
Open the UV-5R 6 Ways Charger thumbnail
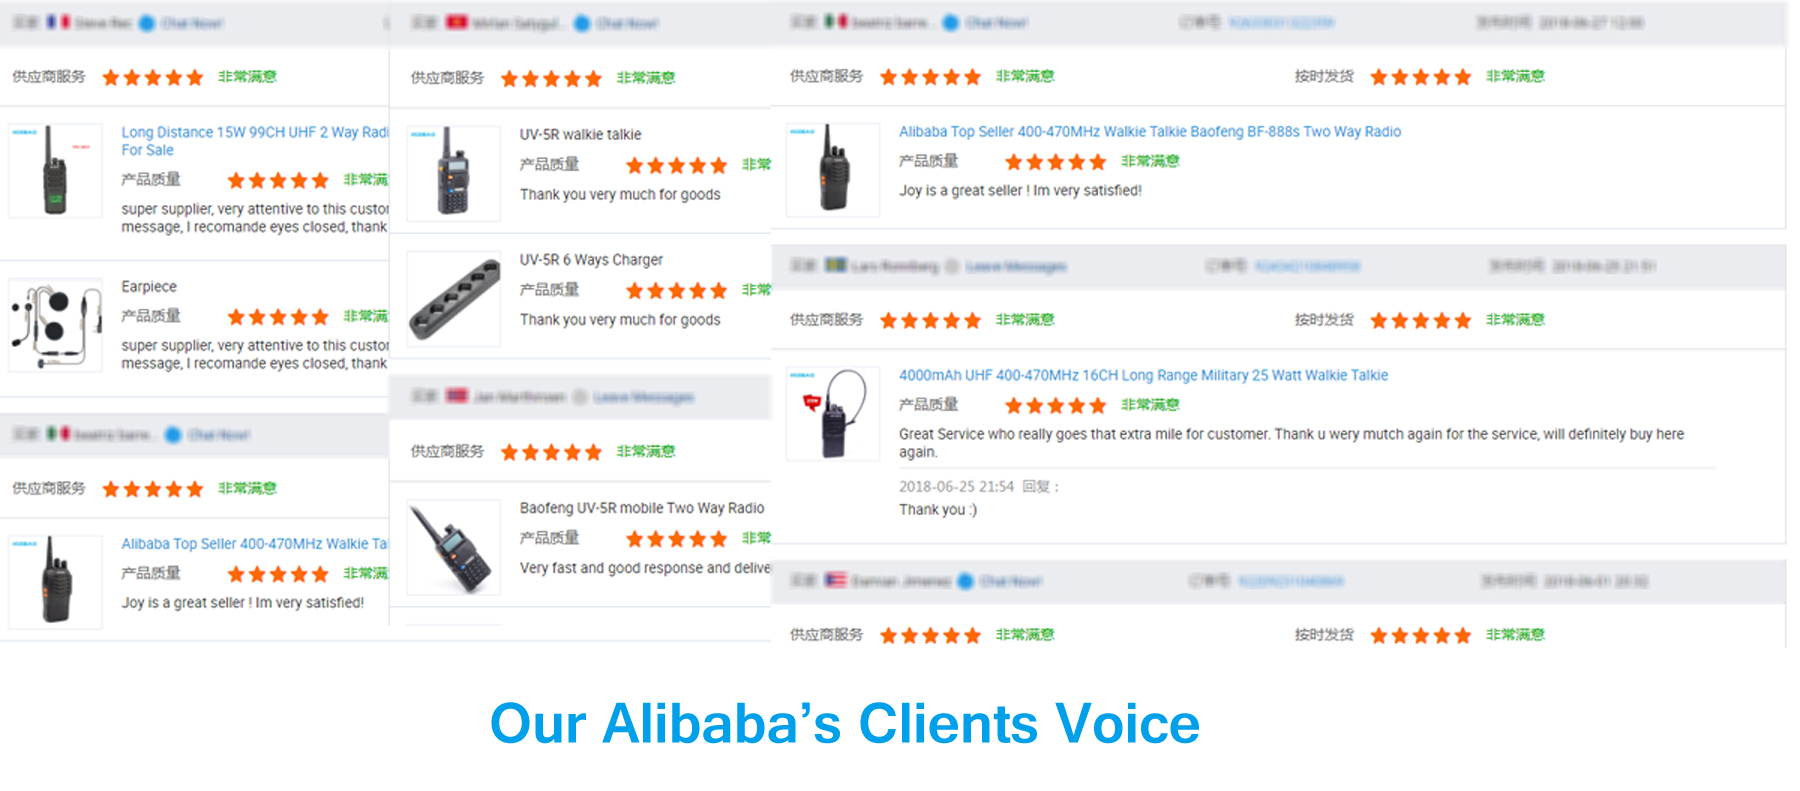click(454, 298)
